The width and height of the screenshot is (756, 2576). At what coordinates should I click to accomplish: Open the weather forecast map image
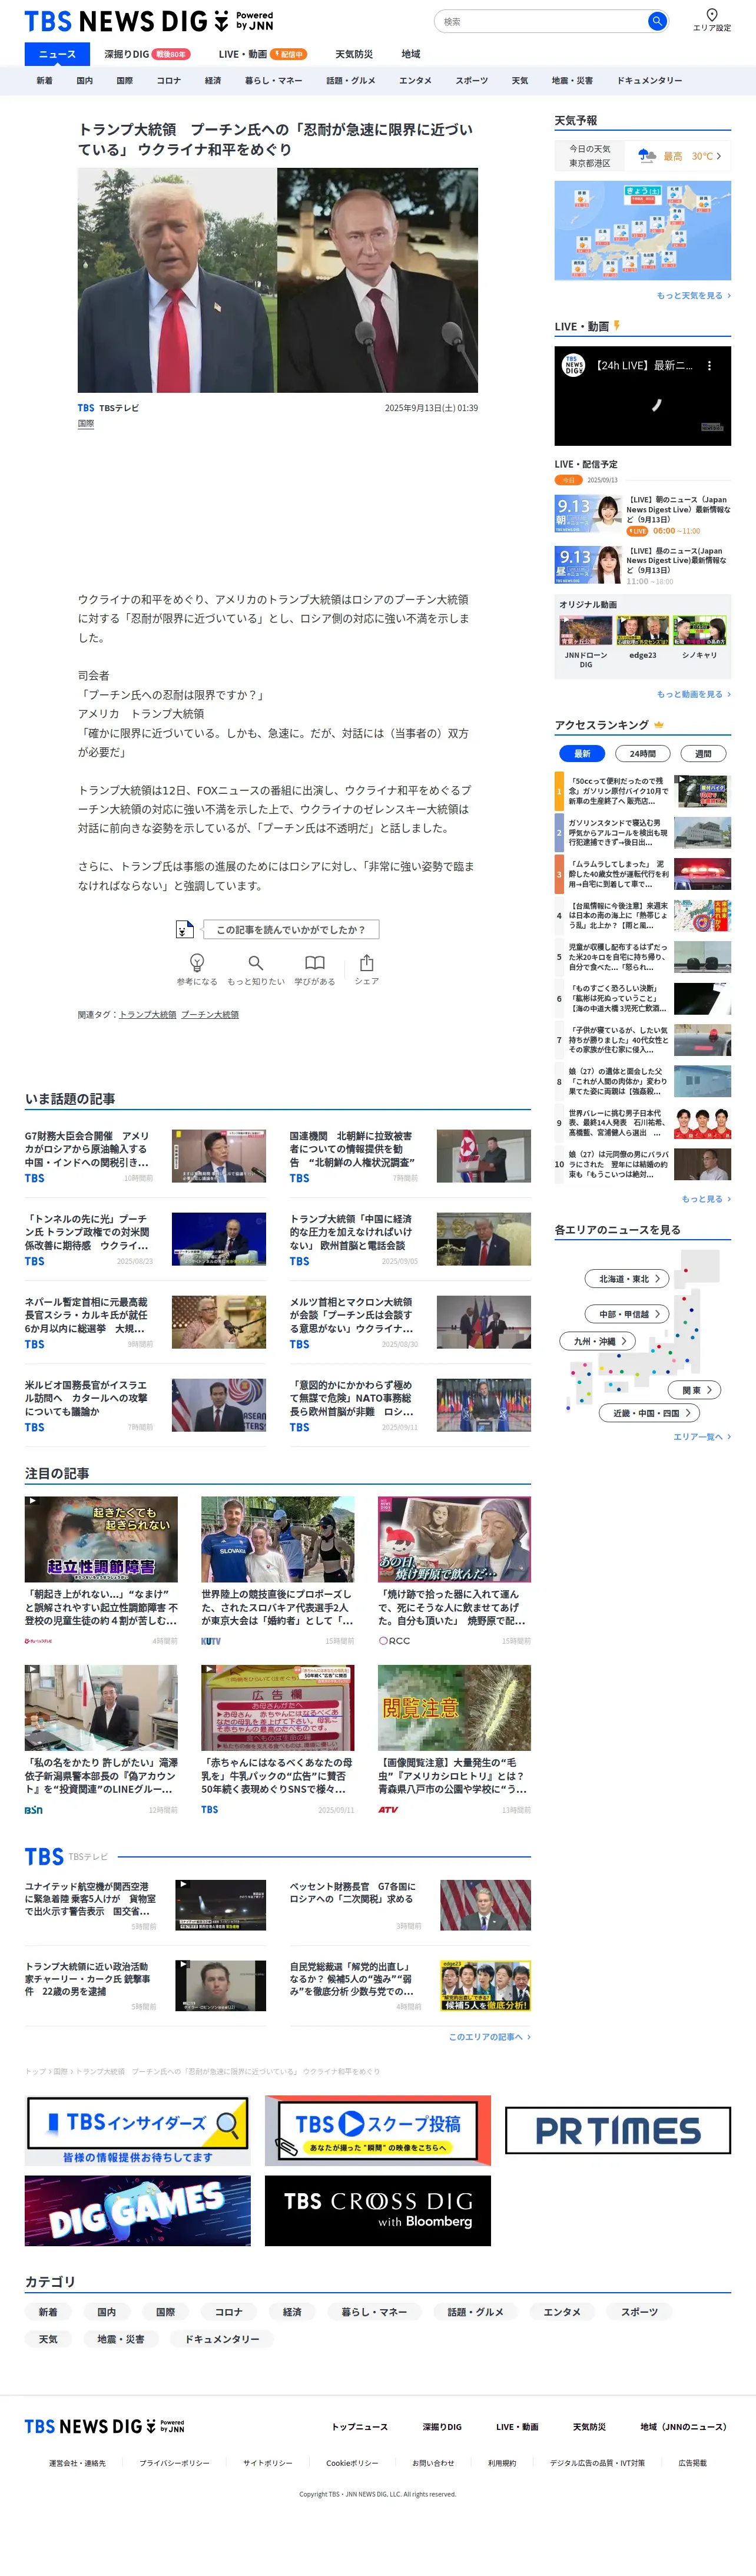point(642,231)
